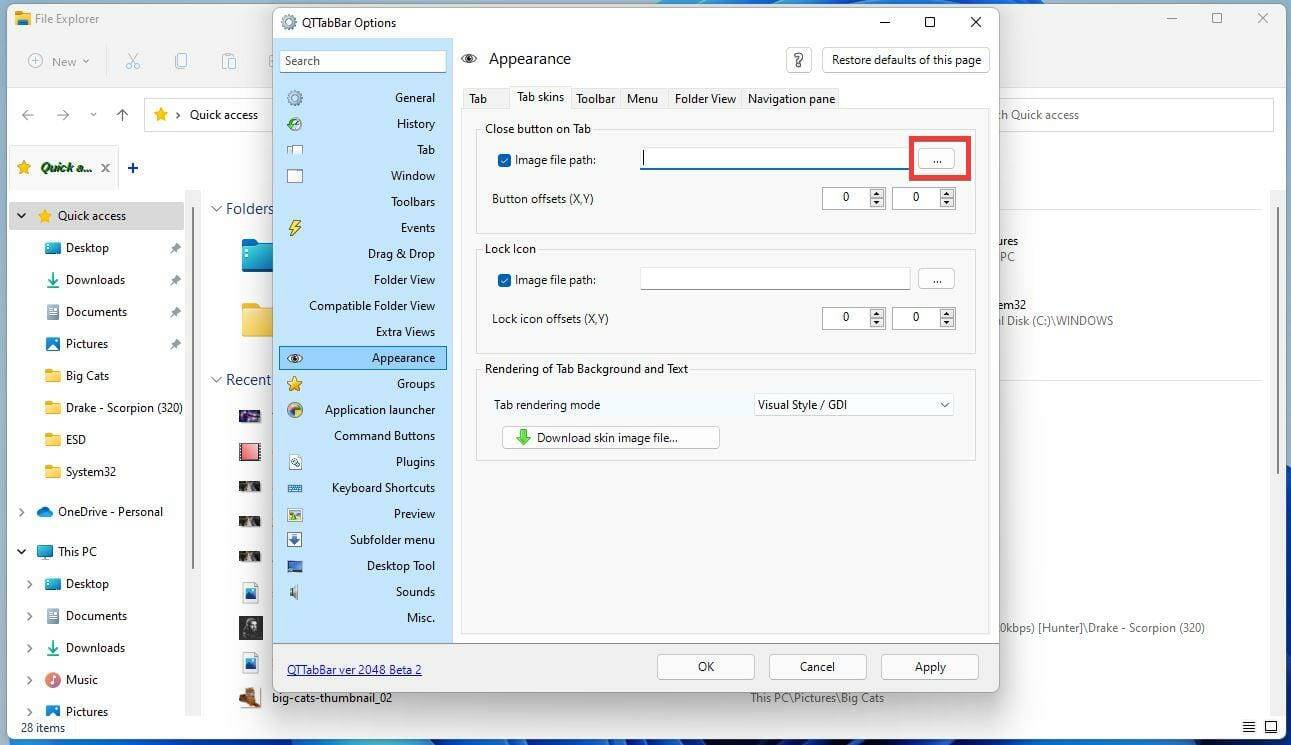
Task: Collapse This PC in the navigation pane
Action: tap(22, 551)
